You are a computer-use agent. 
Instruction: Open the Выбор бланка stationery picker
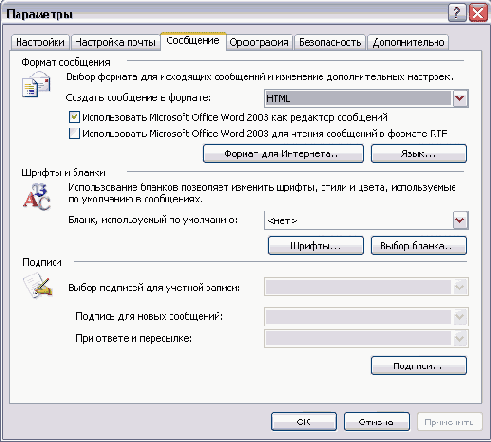click(419, 246)
